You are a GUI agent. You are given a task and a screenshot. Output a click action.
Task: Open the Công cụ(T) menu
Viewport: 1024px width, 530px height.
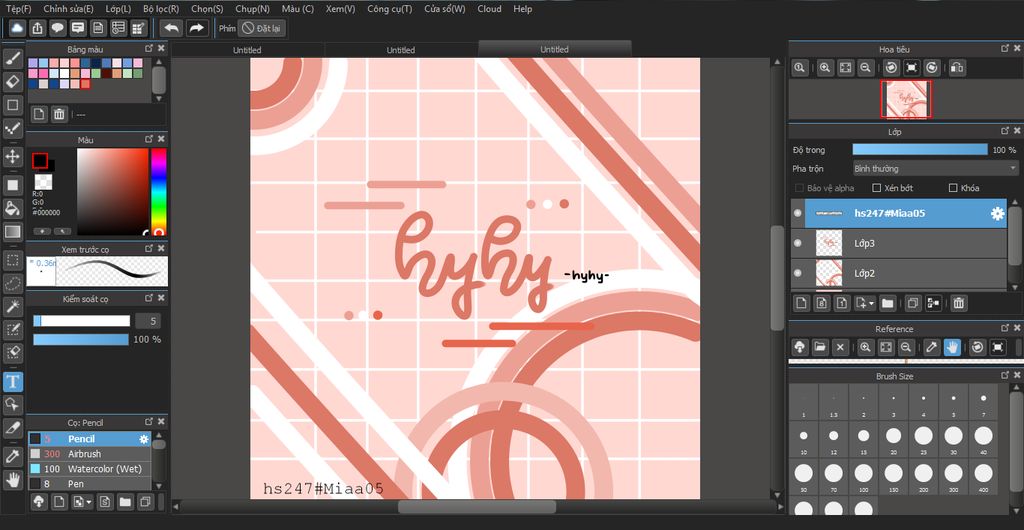tap(389, 9)
